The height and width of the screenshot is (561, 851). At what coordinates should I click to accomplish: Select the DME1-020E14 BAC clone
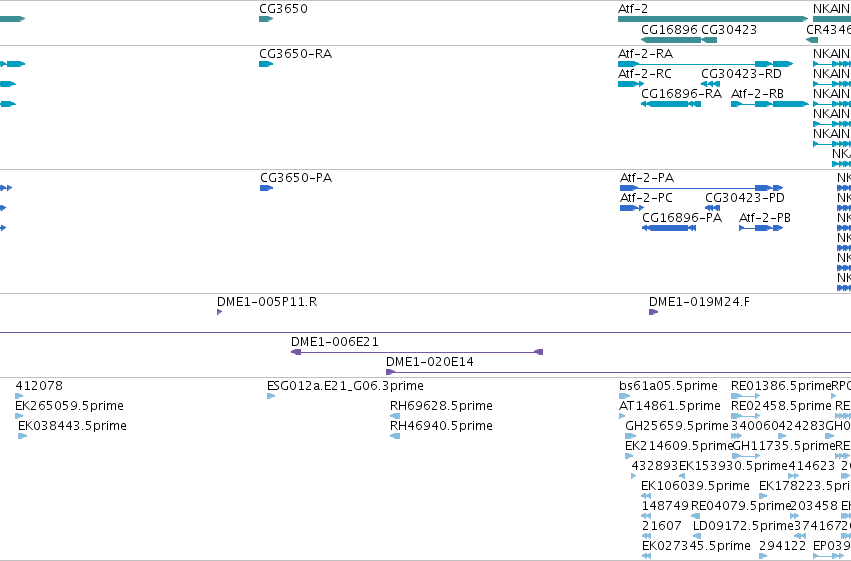pyautogui.click(x=618, y=372)
